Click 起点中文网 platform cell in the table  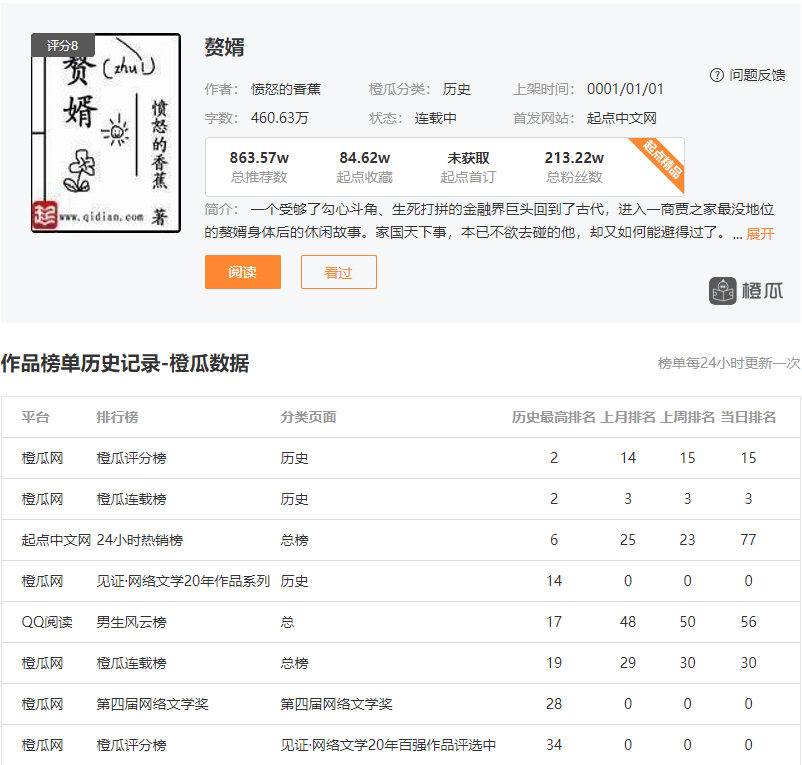[x=56, y=540]
